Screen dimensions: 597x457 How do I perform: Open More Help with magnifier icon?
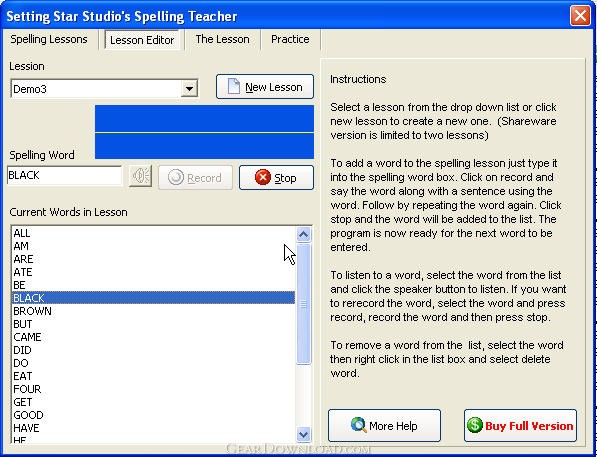384,425
